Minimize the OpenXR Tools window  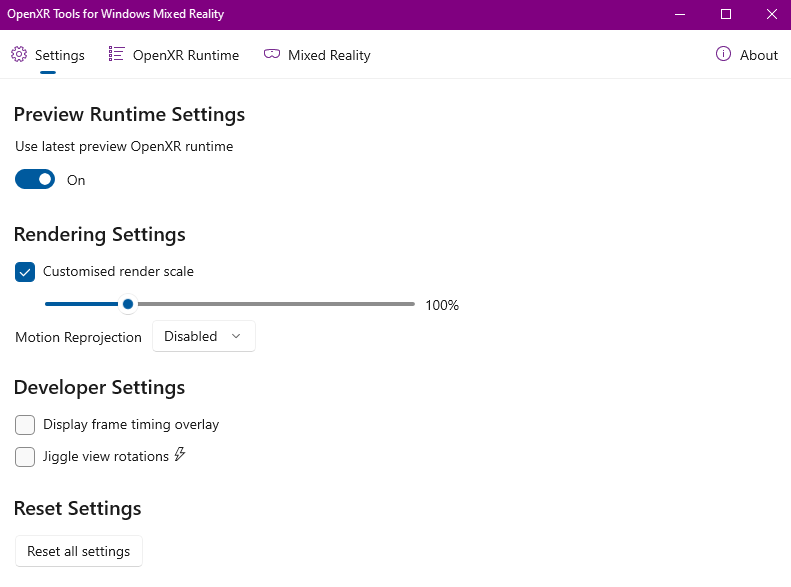680,14
